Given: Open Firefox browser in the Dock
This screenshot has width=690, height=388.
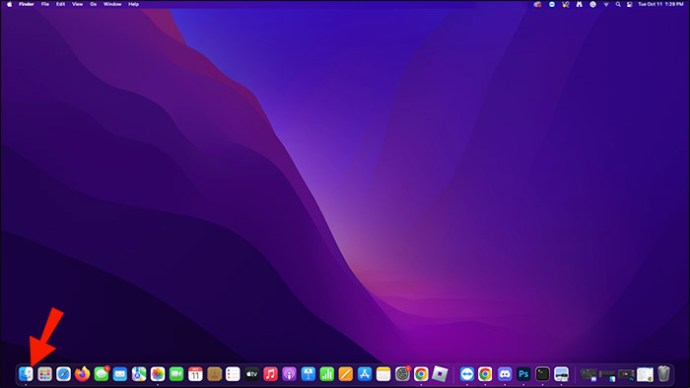Looking at the screenshot, I should tap(82, 374).
